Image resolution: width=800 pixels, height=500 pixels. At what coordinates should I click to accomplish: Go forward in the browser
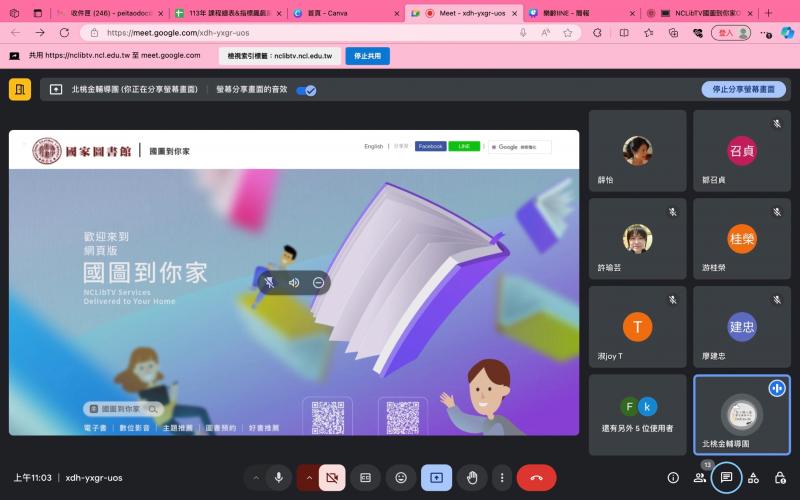[x=40, y=33]
